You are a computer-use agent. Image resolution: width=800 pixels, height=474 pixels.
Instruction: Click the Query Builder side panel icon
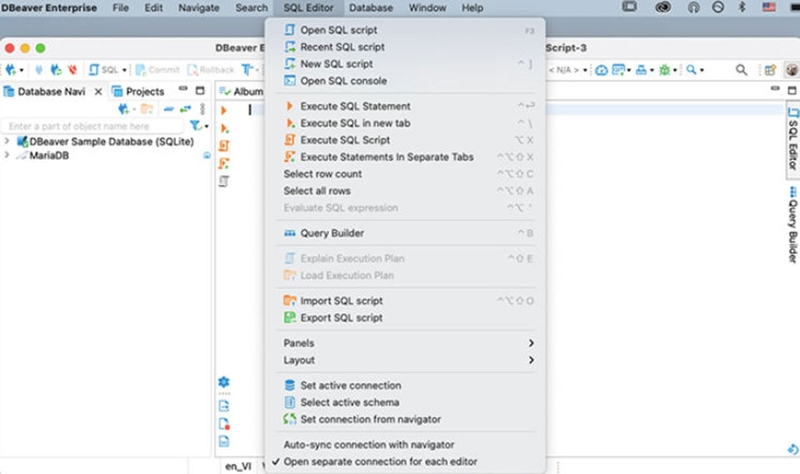click(792, 224)
